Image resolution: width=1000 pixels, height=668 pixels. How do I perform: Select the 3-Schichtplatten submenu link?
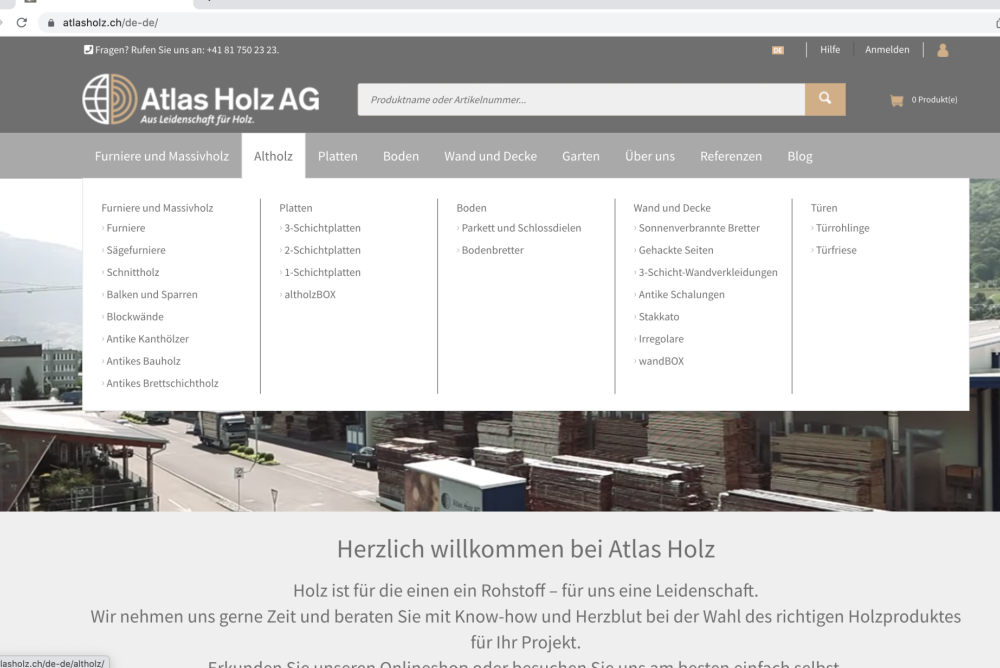322,228
